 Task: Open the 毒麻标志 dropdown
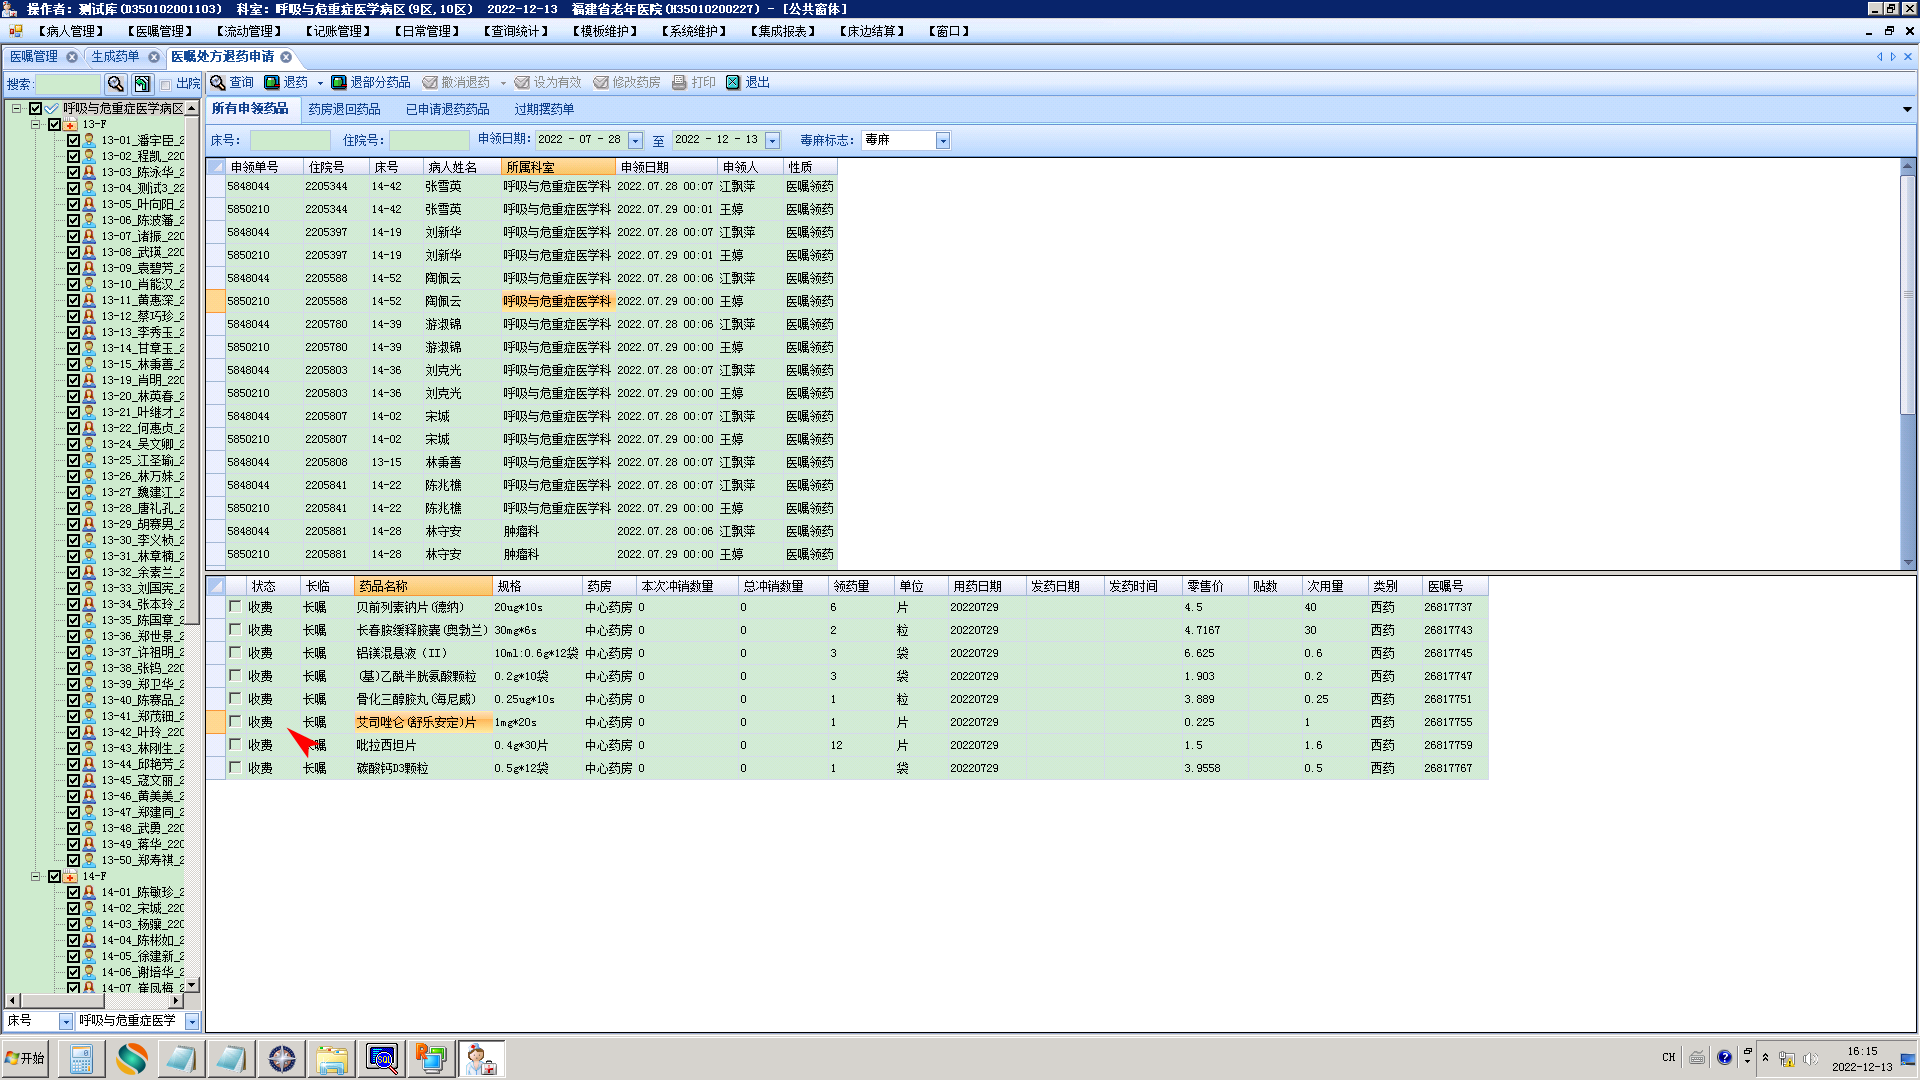[x=942, y=141]
